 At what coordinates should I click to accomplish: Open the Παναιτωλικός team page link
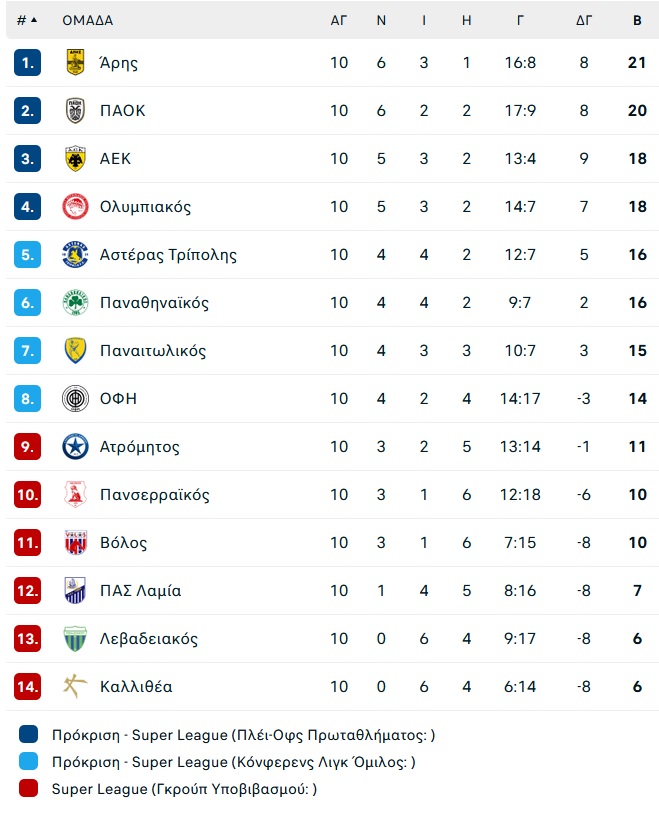[x=153, y=350]
